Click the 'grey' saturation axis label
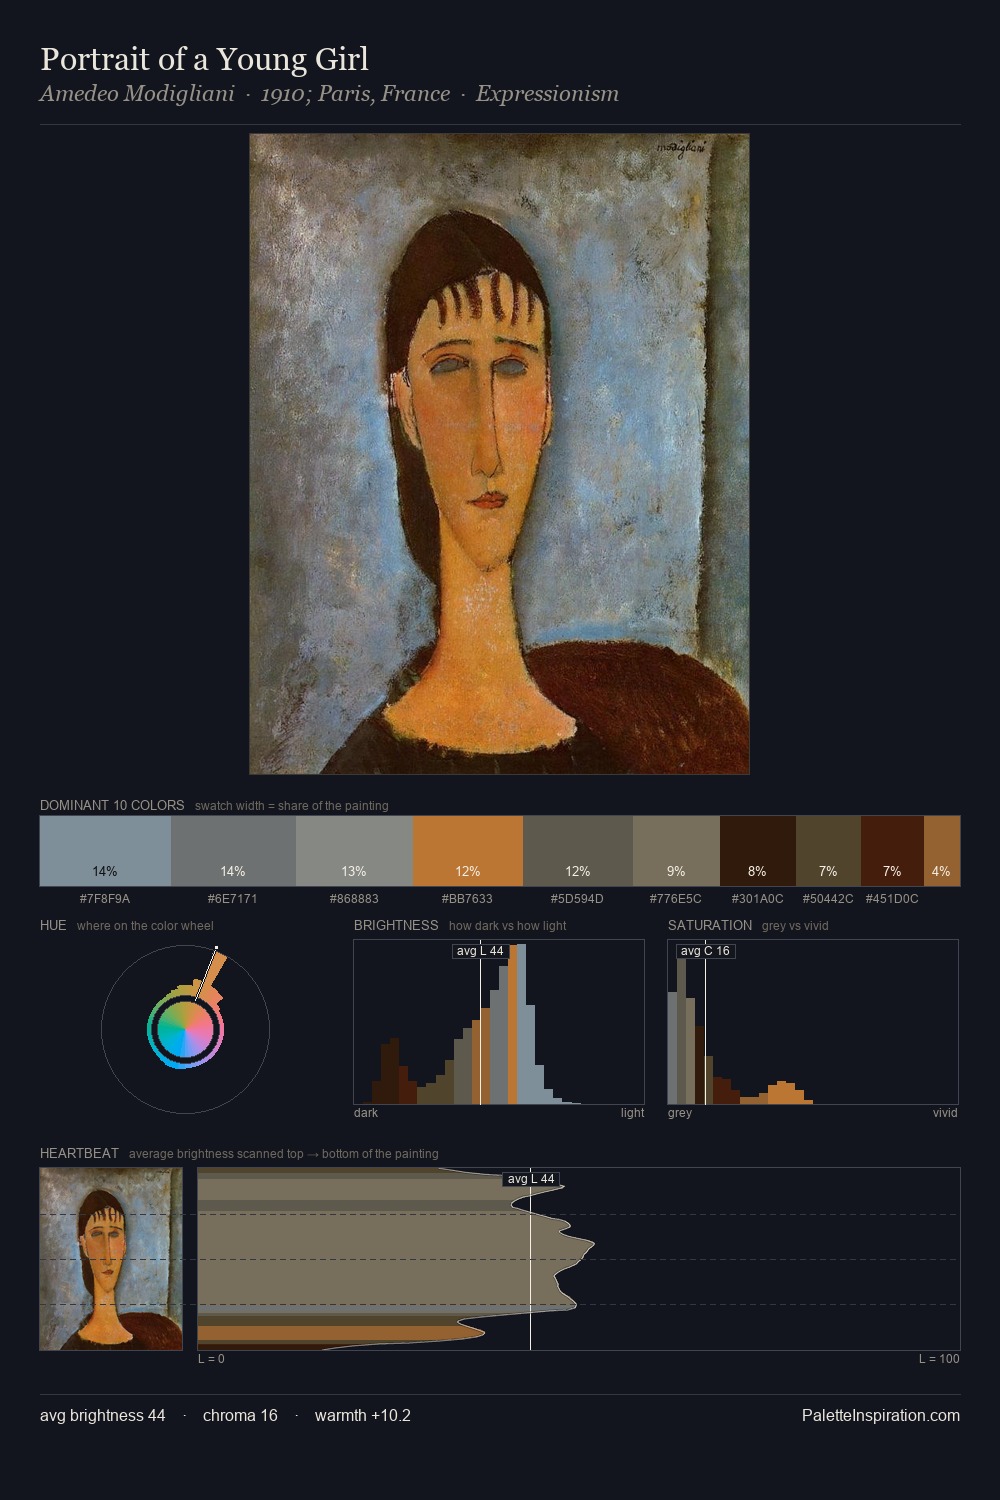1000x1500 pixels. click(x=680, y=1113)
